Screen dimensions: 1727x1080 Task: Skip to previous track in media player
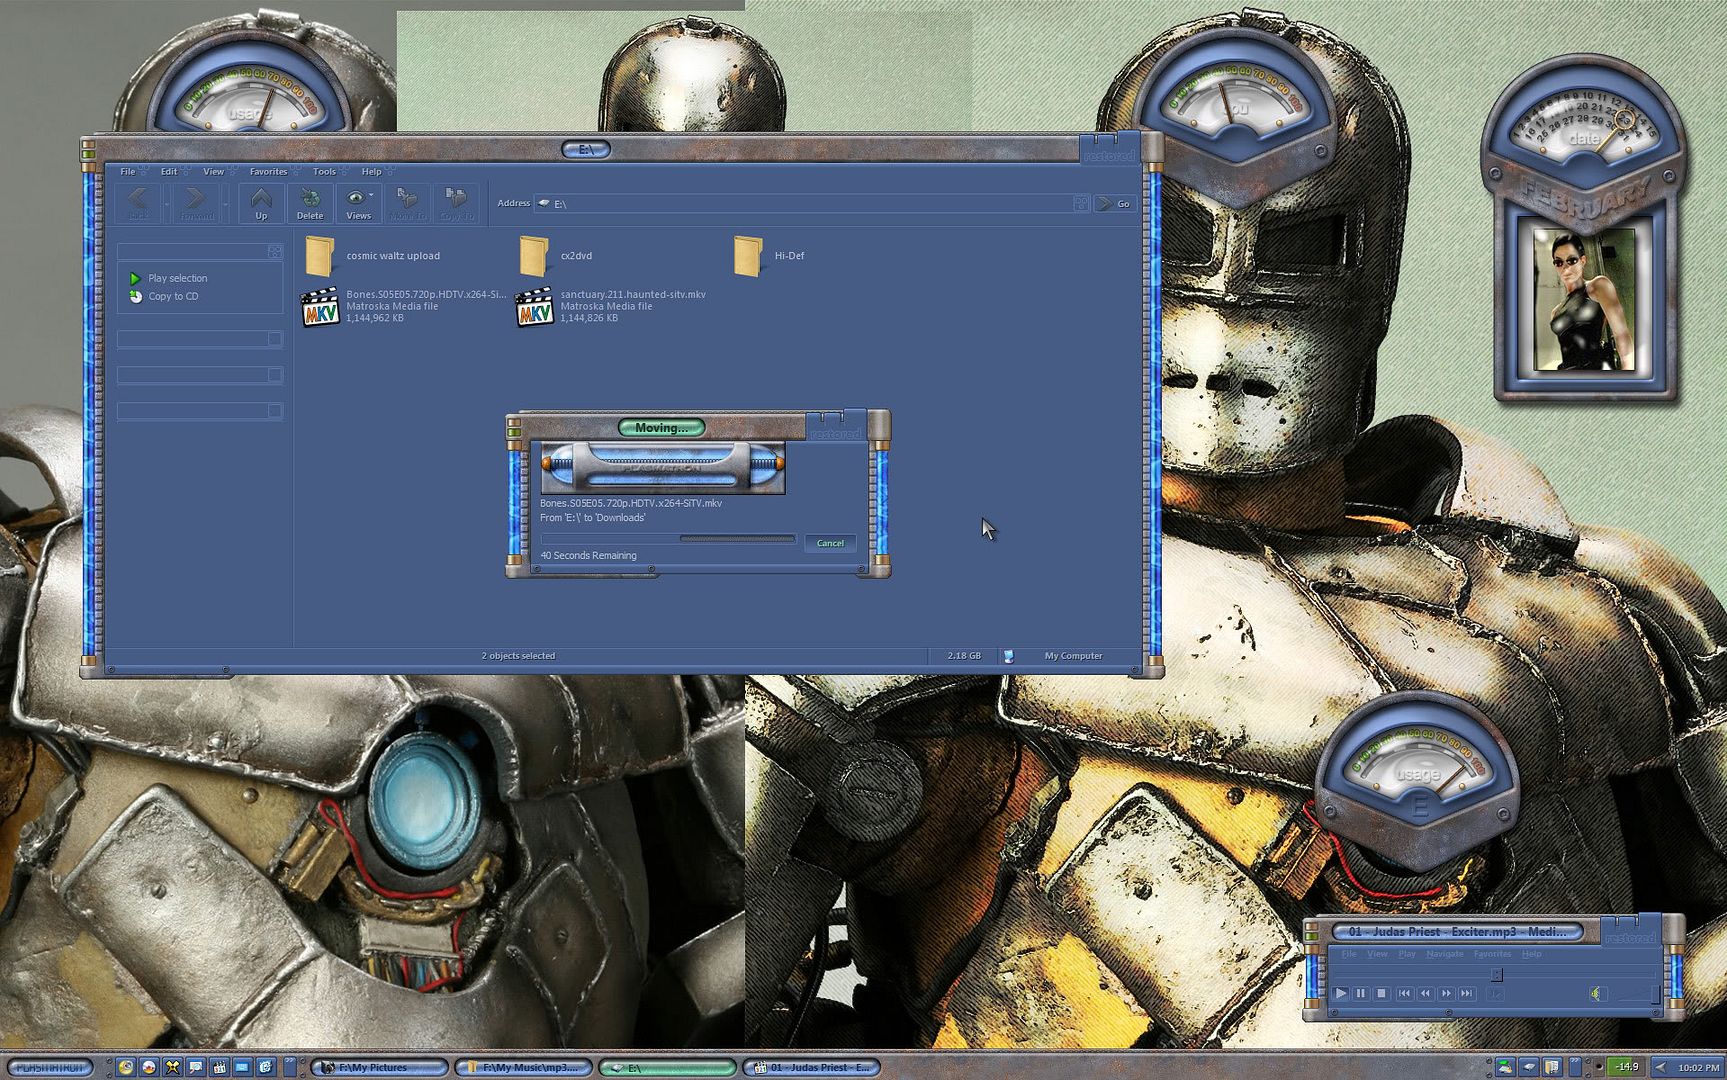1404,993
